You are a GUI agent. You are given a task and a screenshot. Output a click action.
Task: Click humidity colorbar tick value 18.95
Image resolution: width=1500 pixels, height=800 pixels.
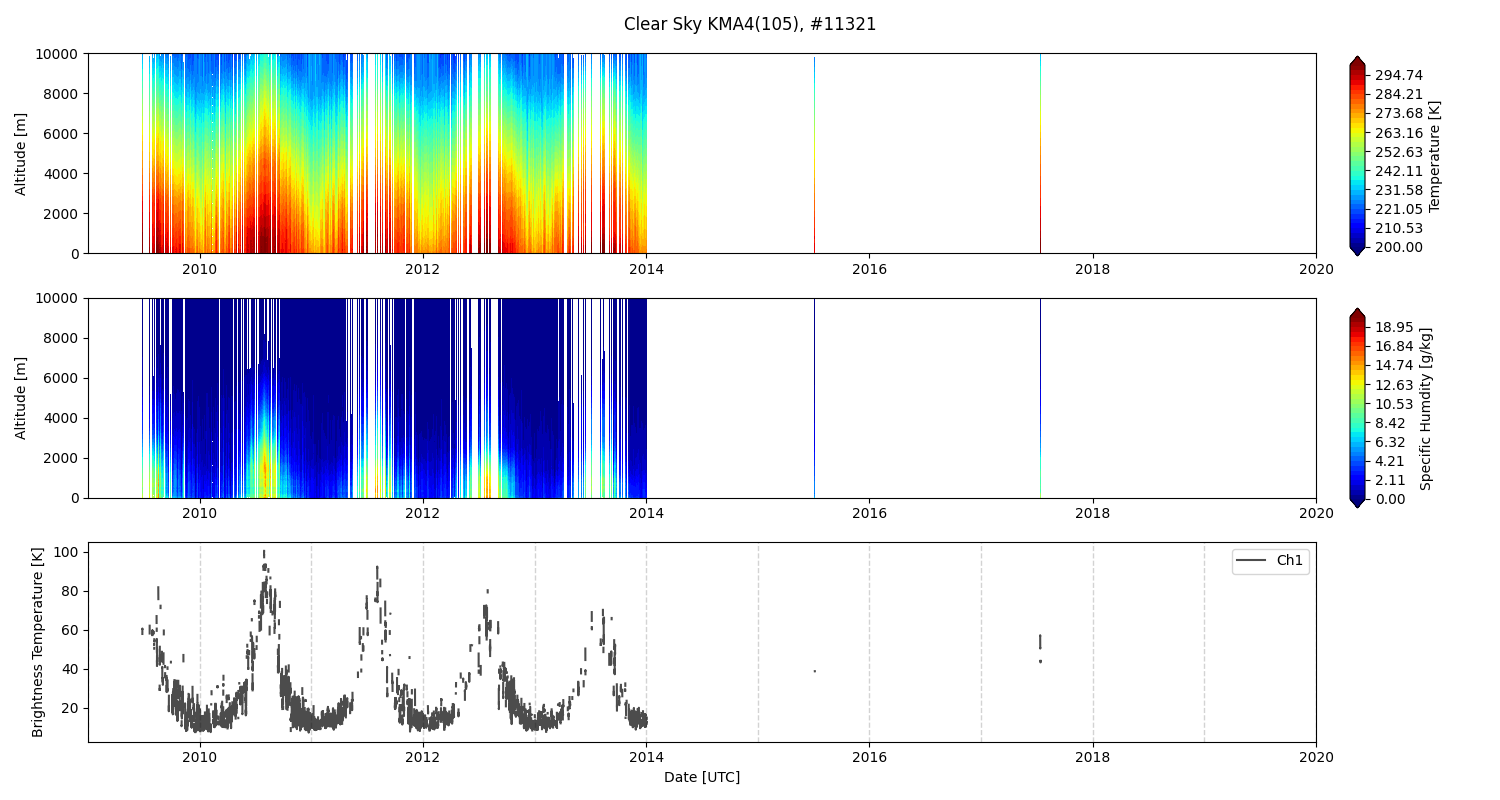coord(1394,327)
